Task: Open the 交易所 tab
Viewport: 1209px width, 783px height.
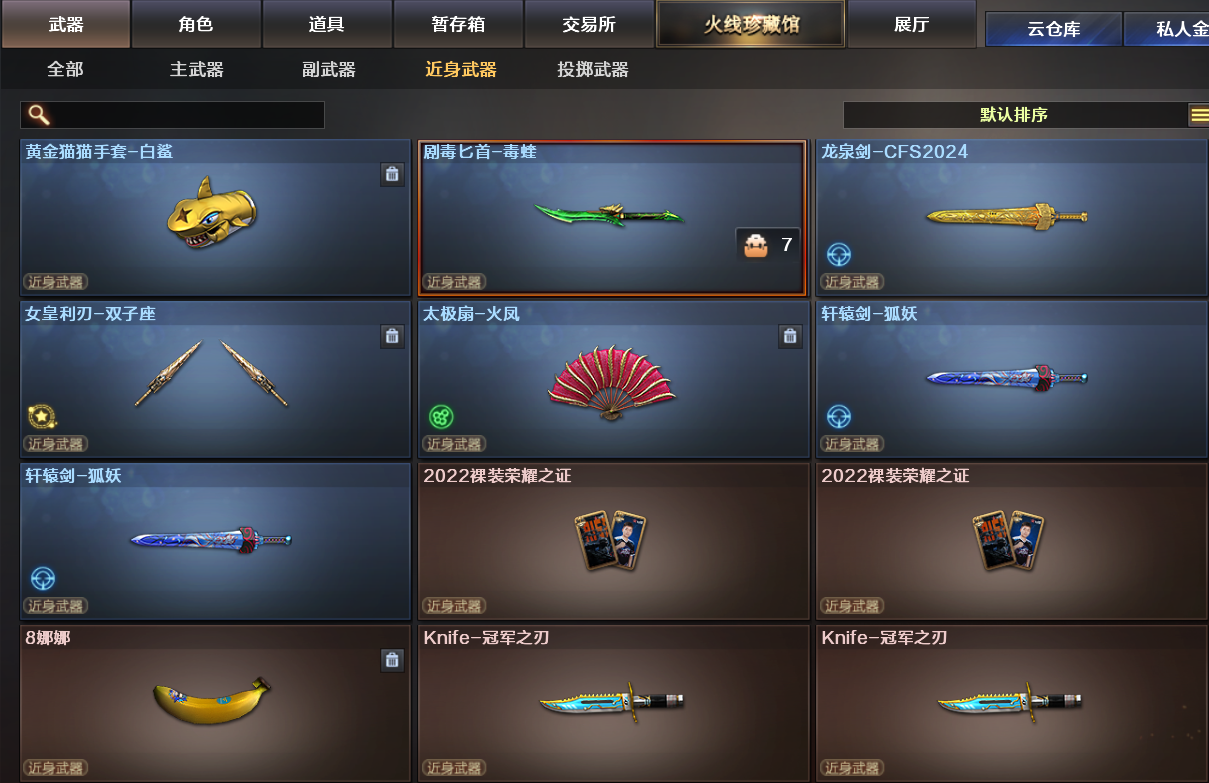Action: pos(589,24)
